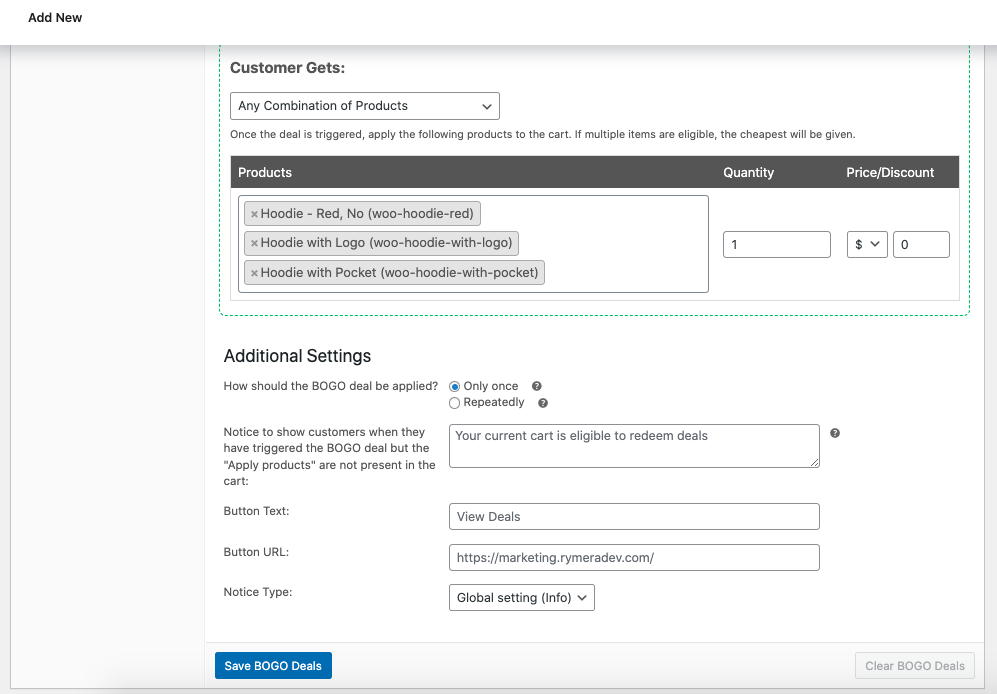Click the Add New title text
997x694 pixels.
click(x=55, y=18)
